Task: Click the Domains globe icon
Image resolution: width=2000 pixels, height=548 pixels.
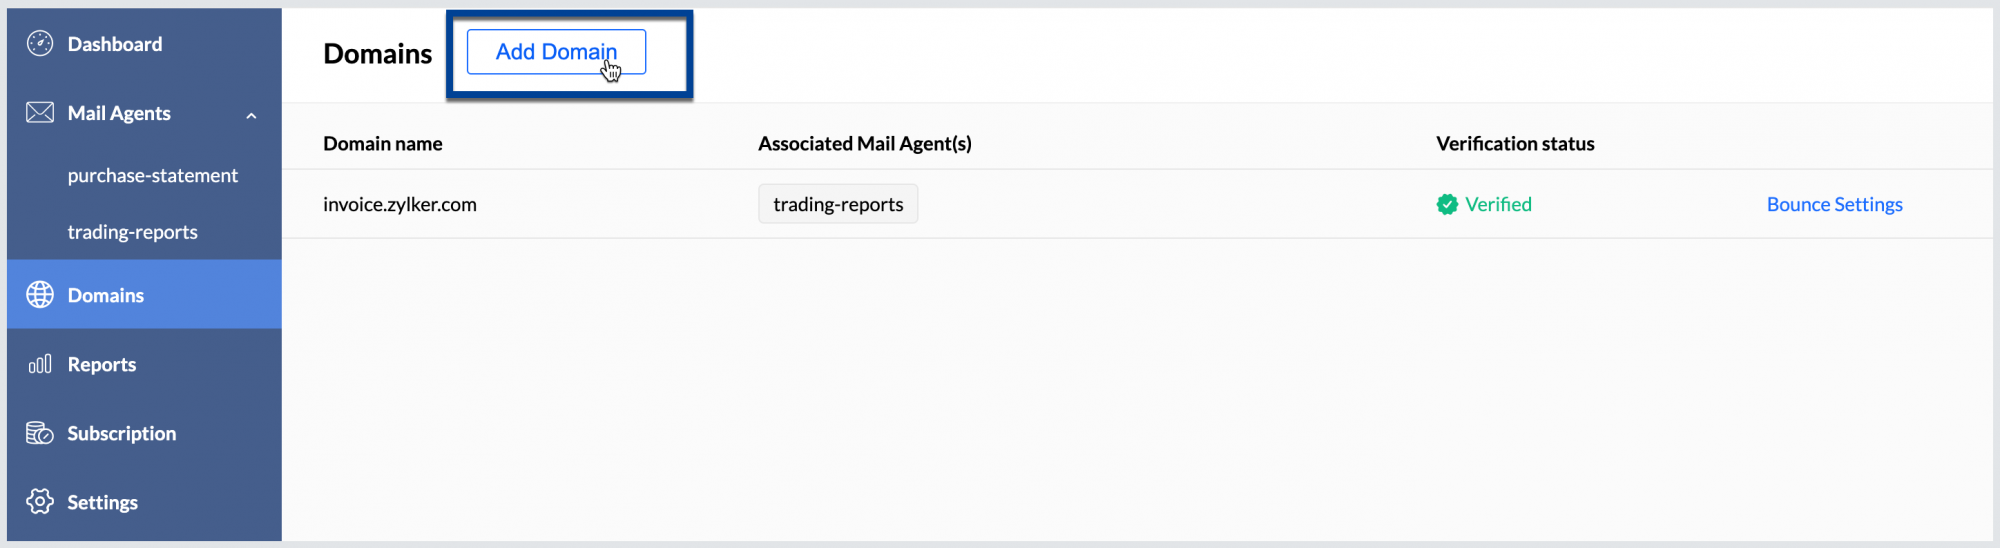Action: coord(40,295)
